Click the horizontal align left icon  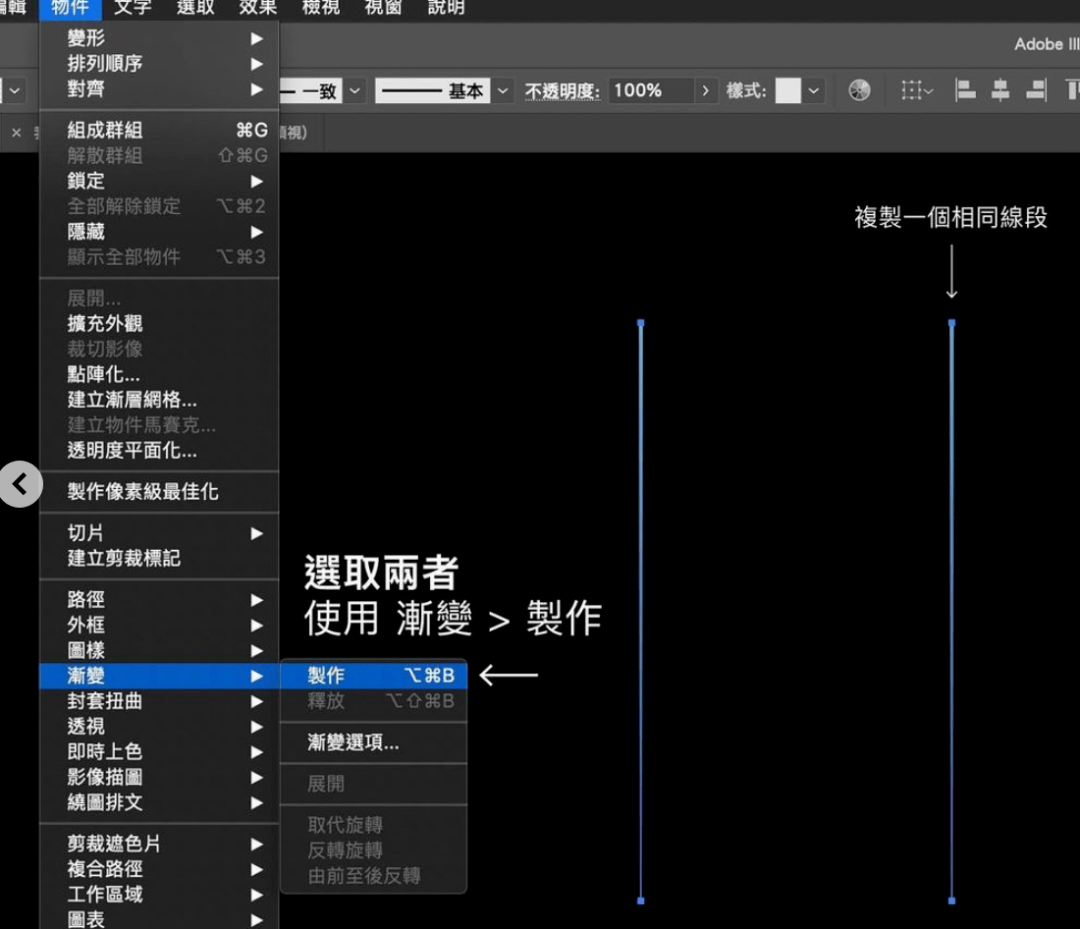[x=965, y=91]
